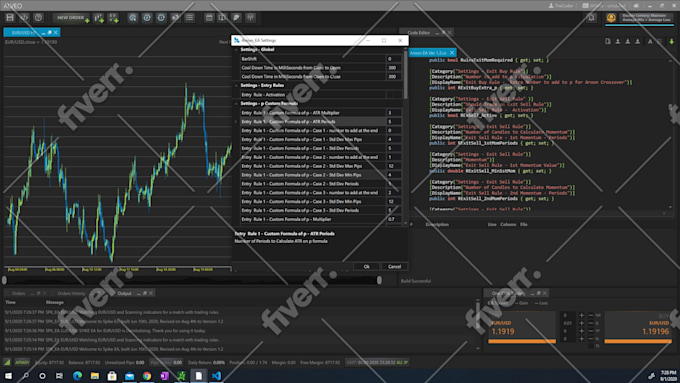Screen dimensions: 680x383
Task: Click the p - Multiplier value 0.7 field
Action: (394, 219)
